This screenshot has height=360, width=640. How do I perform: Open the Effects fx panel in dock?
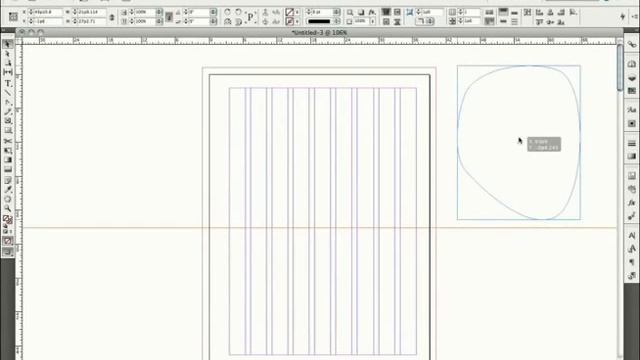tap(632, 203)
